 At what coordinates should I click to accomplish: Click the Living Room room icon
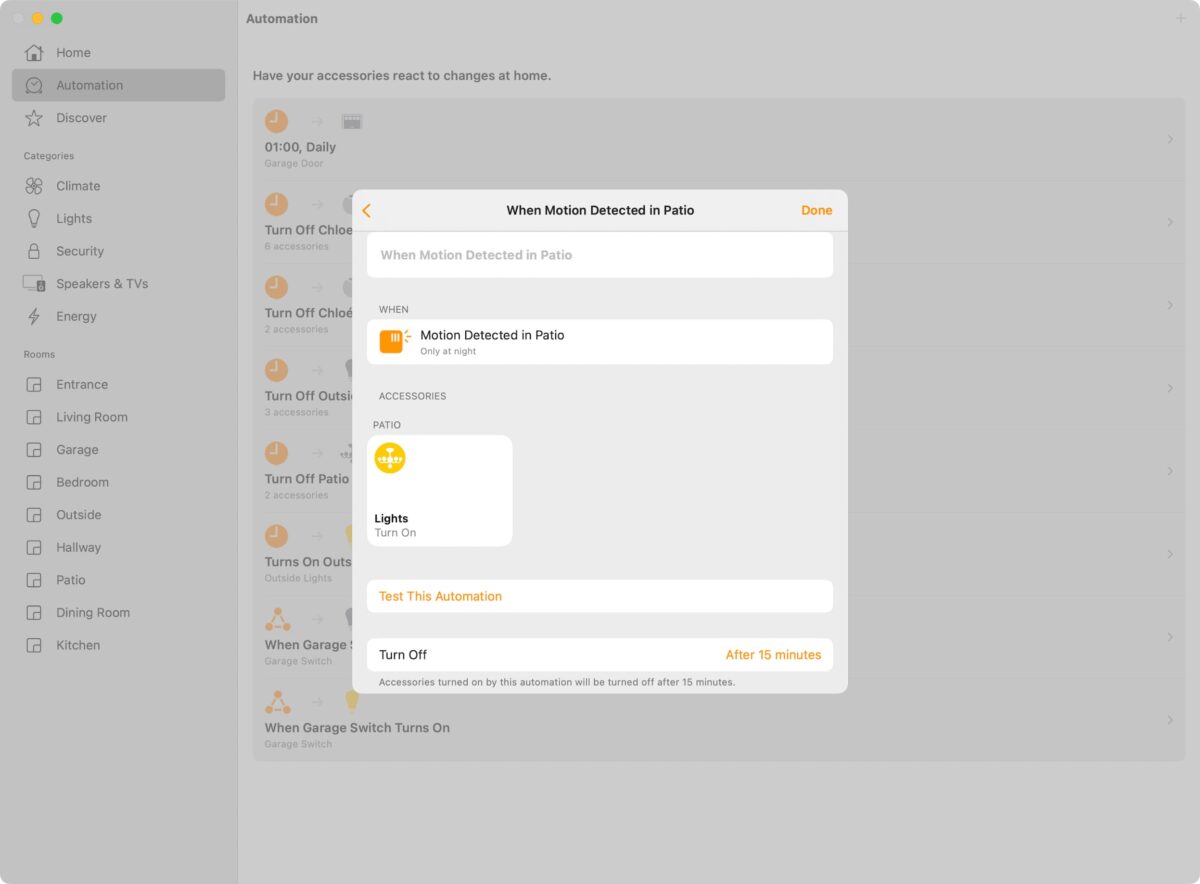[34, 417]
